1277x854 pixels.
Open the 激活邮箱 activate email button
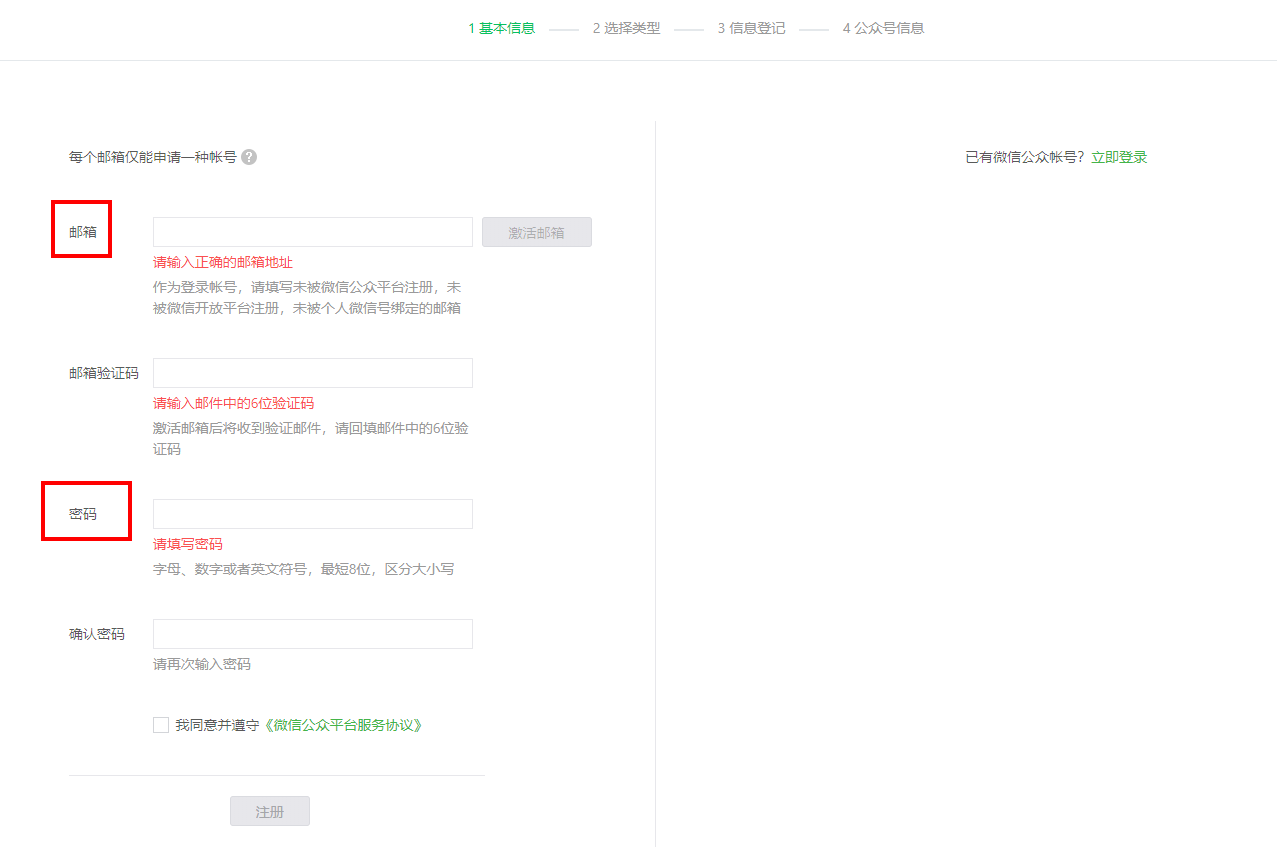pos(536,231)
